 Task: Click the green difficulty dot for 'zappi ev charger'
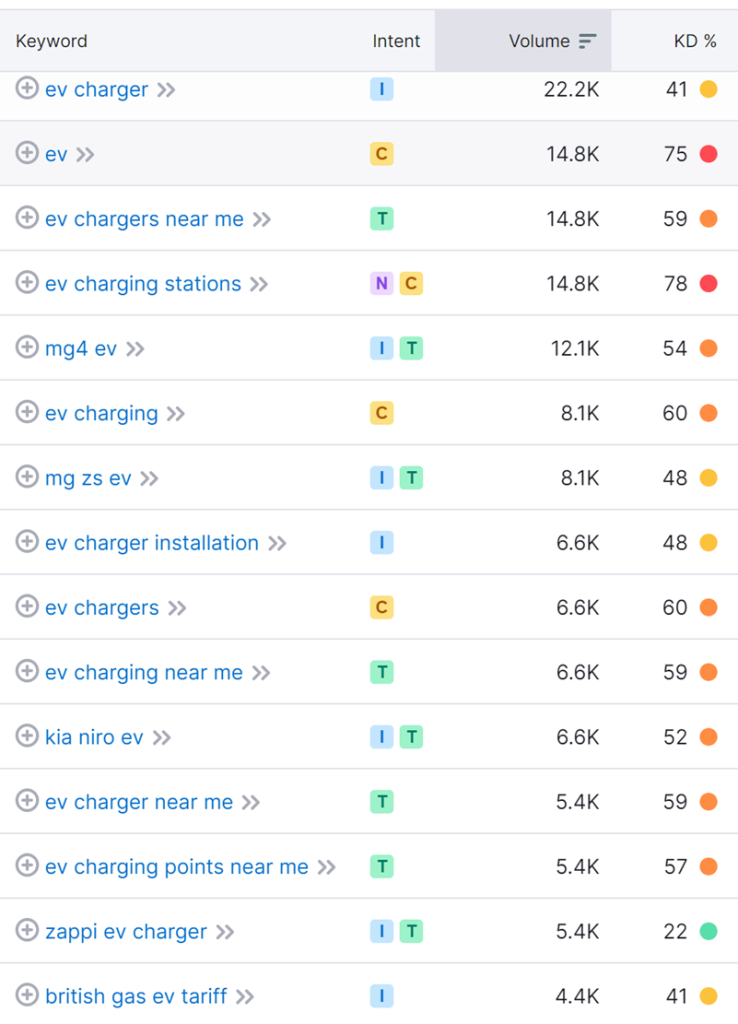[708, 931]
